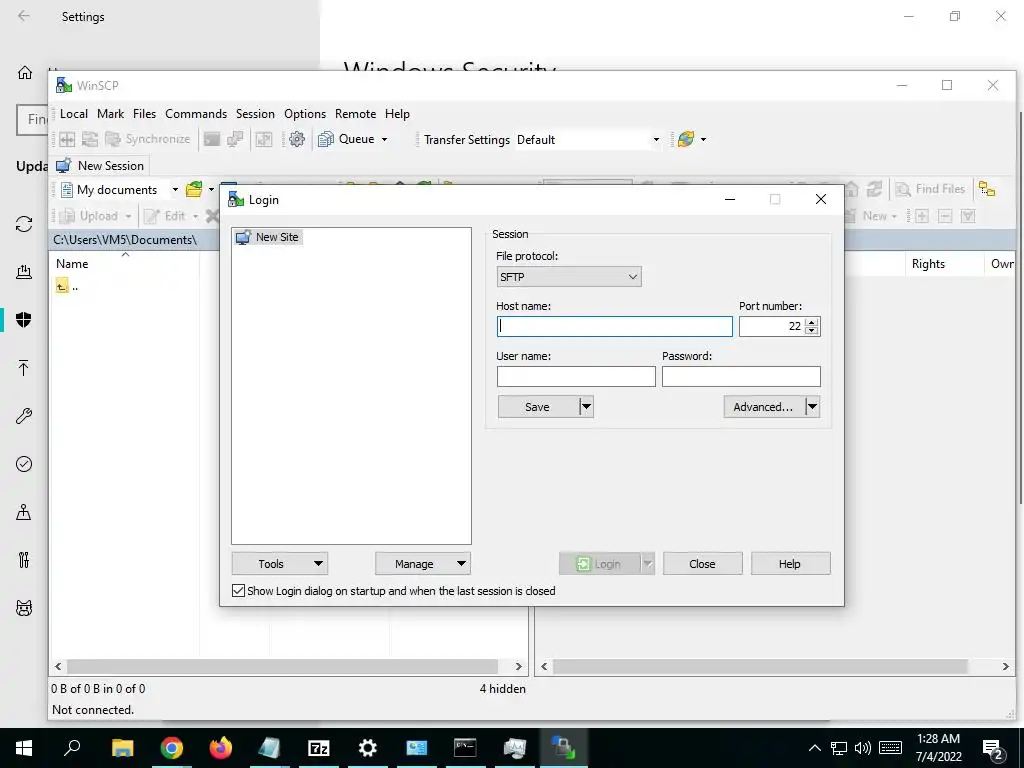Open Windows Security shield in Settings sidebar
The height and width of the screenshot is (768, 1024).
(x=24, y=320)
